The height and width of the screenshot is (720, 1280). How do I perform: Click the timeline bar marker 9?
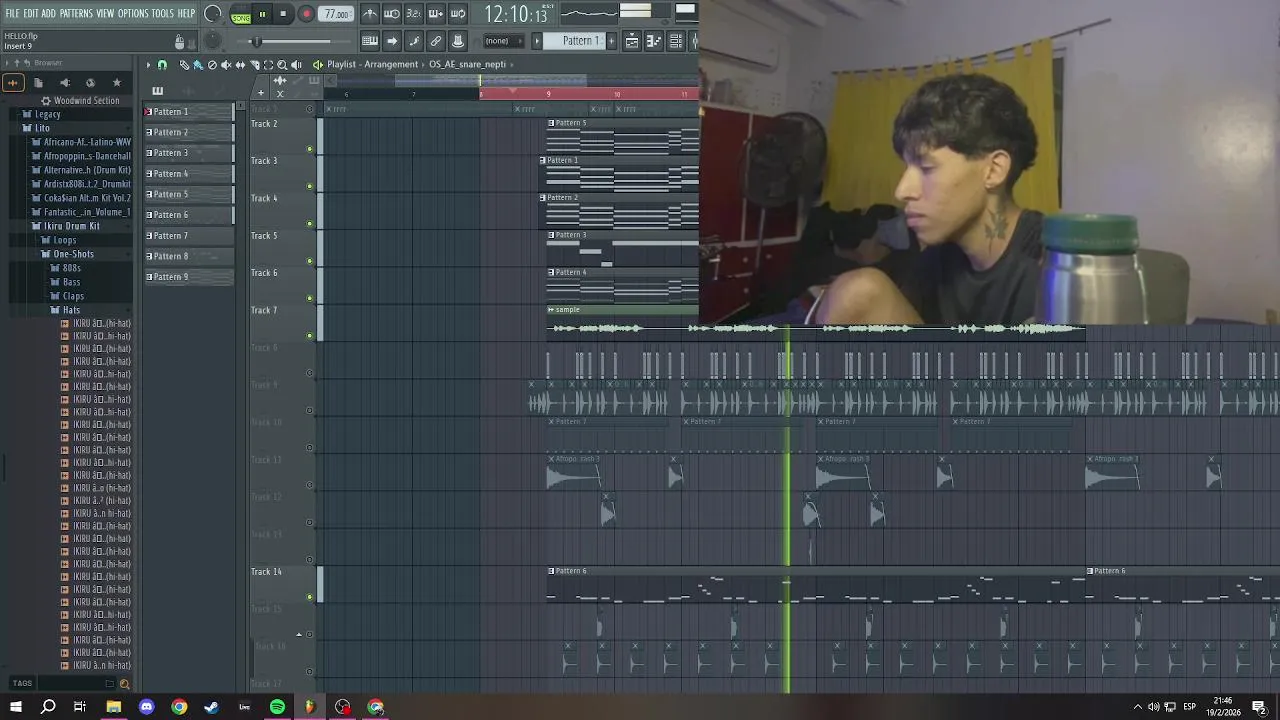tap(548, 94)
